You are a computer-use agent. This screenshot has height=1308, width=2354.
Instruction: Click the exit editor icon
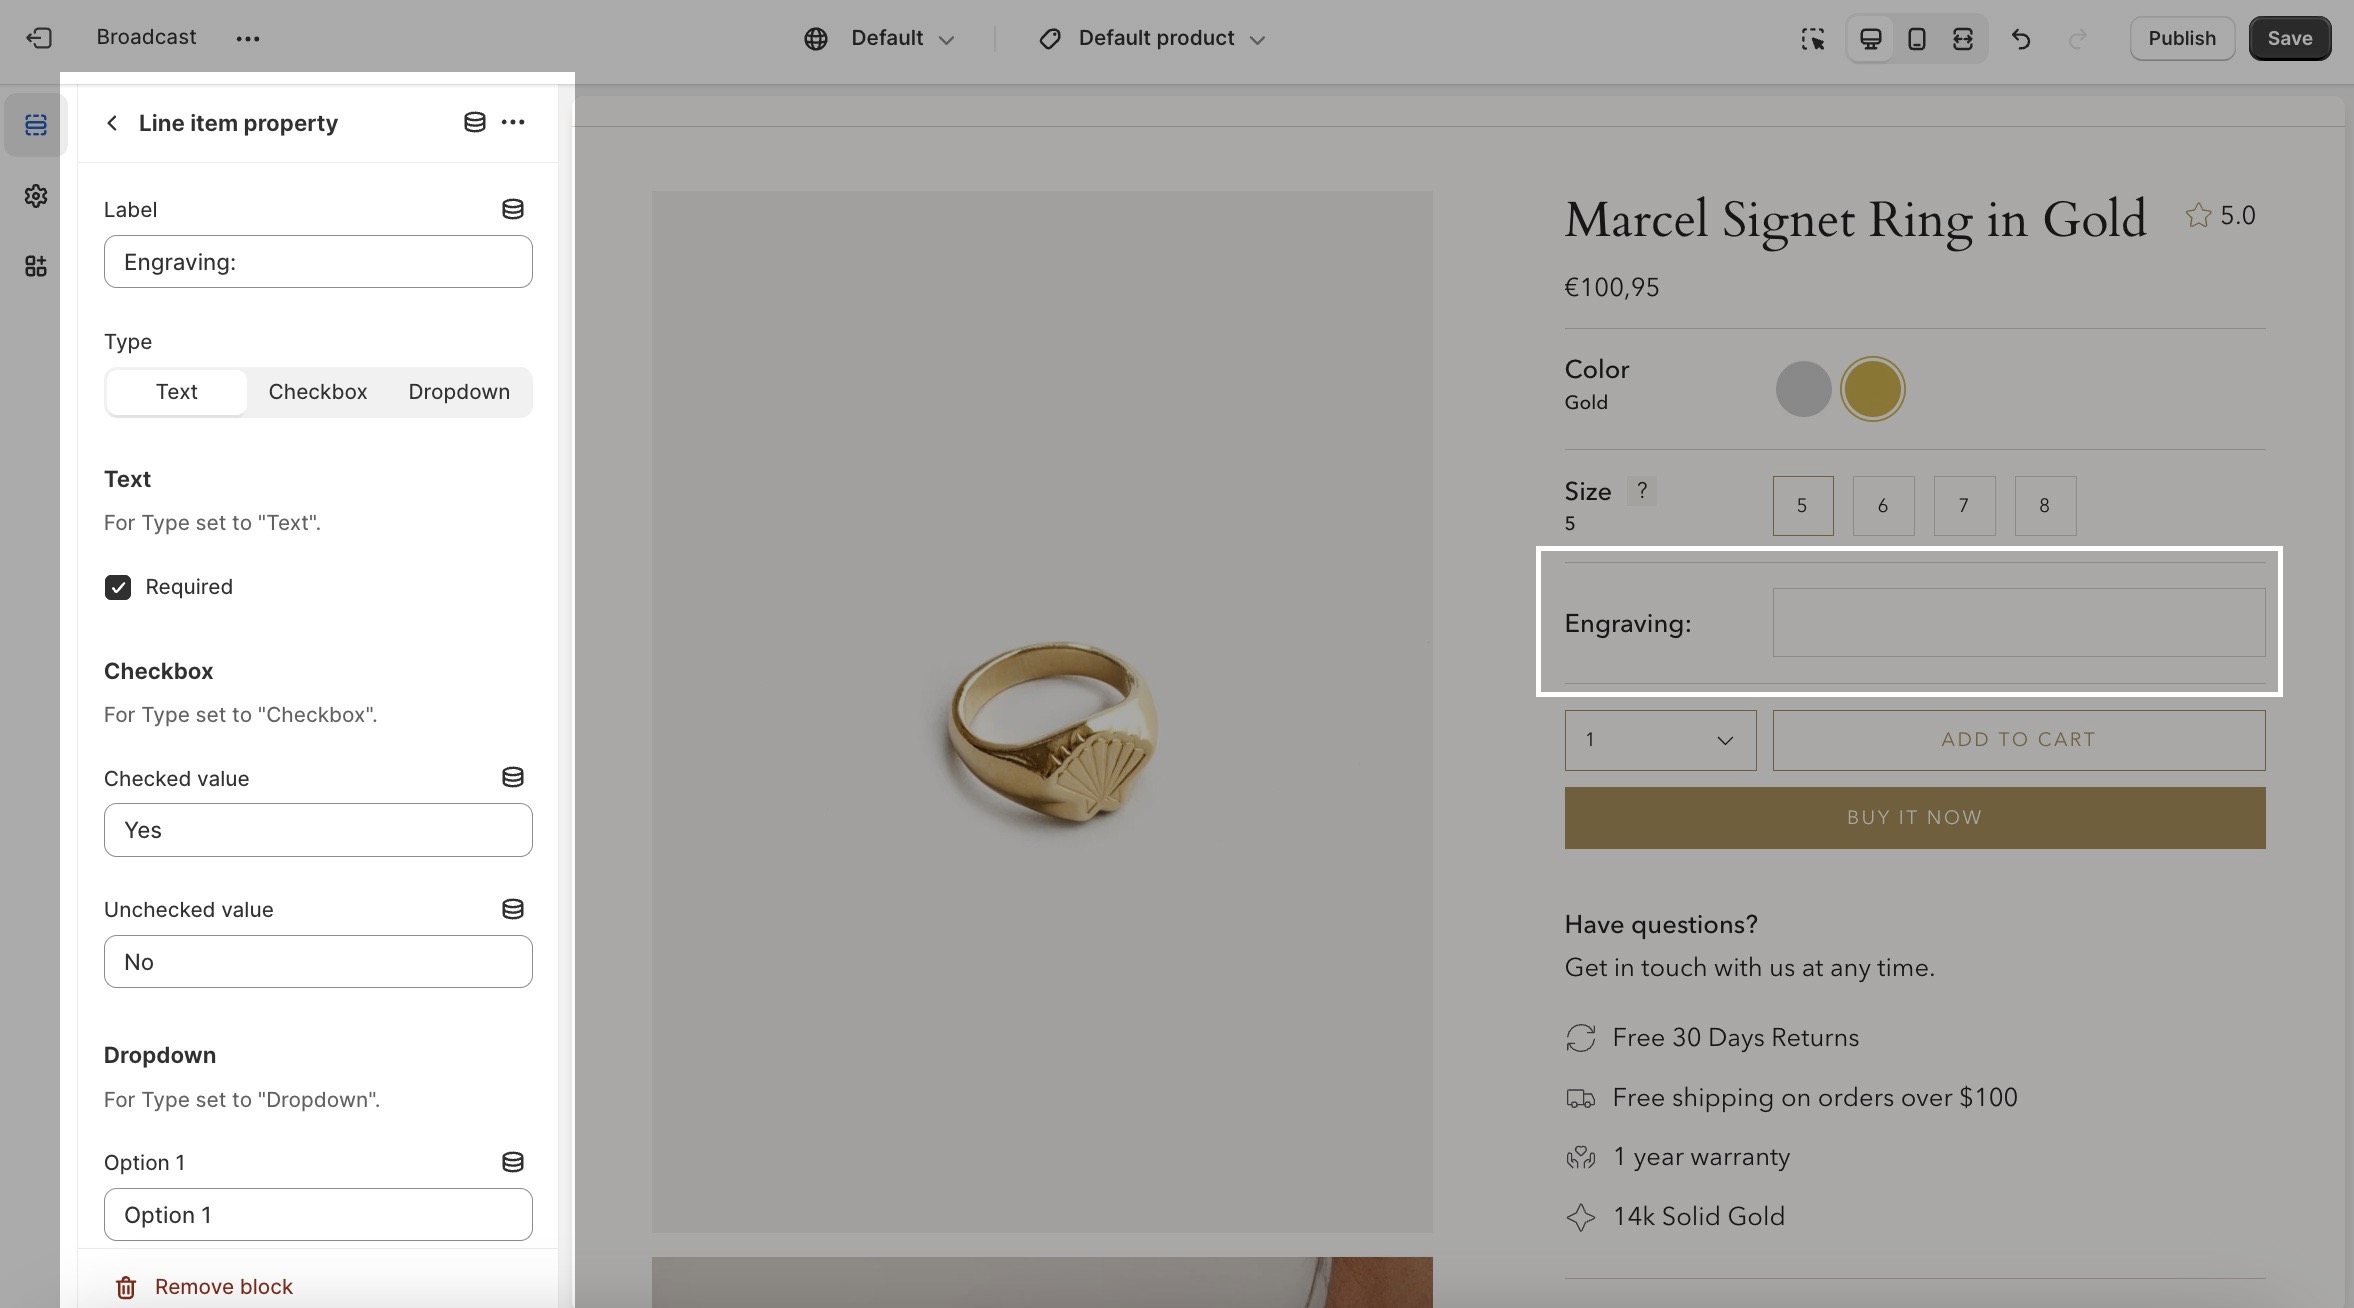pos(39,38)
